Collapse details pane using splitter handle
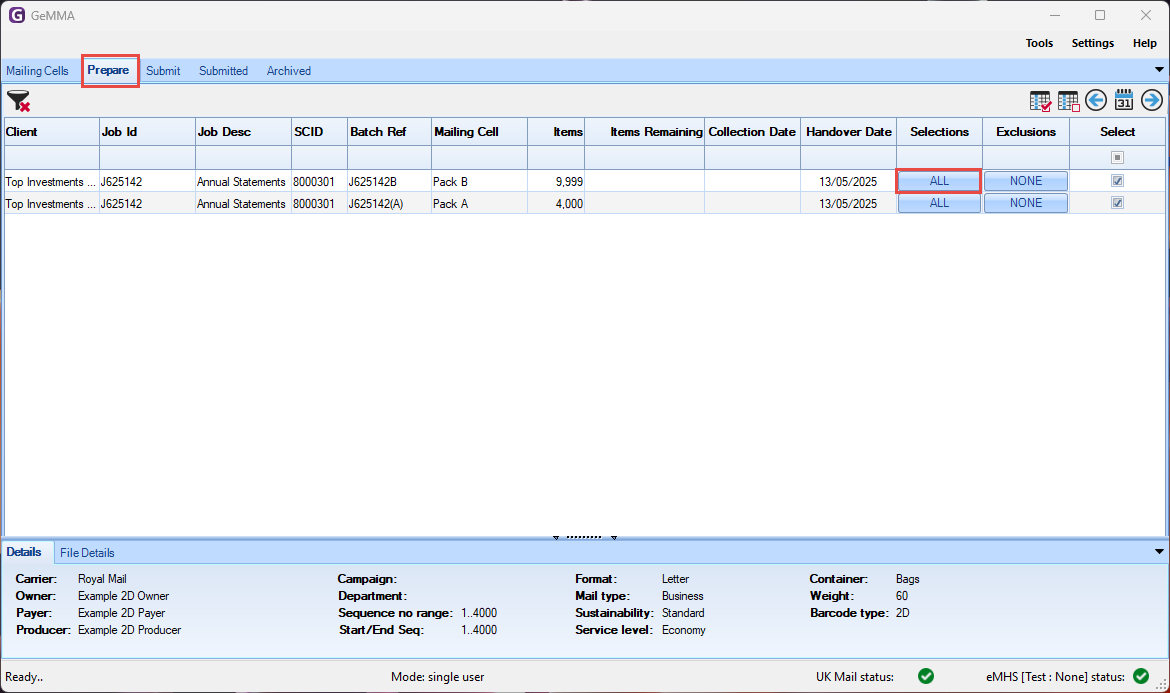The height and width of the screenshot is (693, 1170). click(585, 537)
